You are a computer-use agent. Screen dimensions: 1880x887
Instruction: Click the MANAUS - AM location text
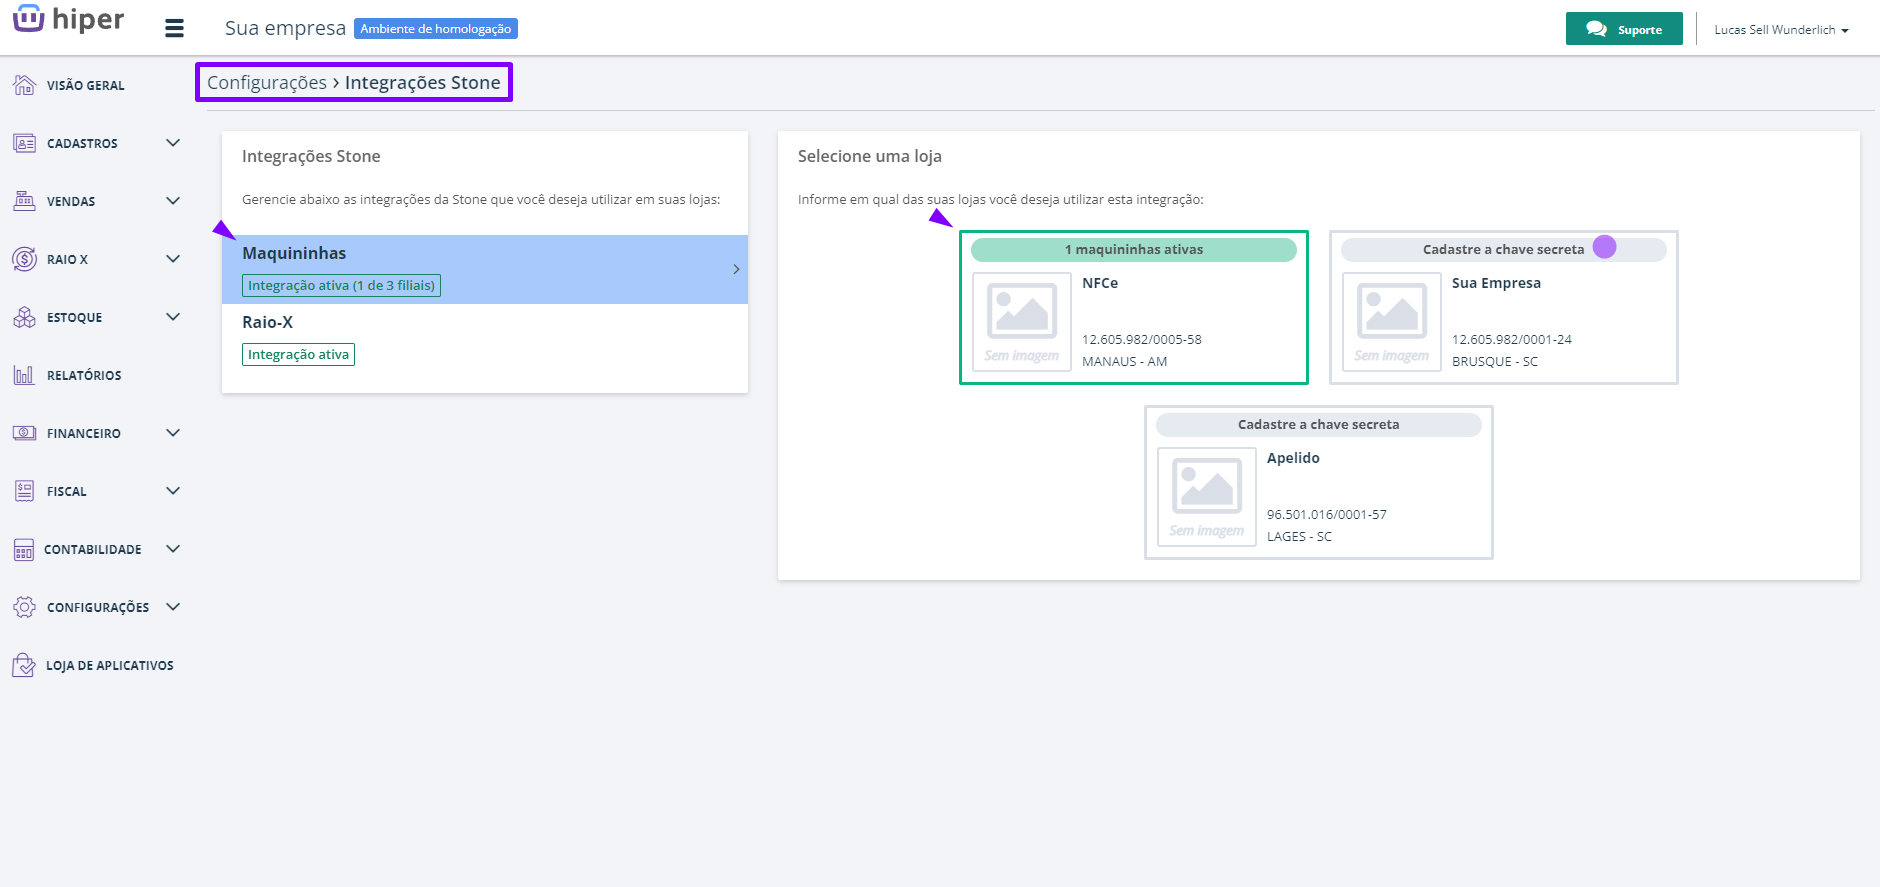1125,361
